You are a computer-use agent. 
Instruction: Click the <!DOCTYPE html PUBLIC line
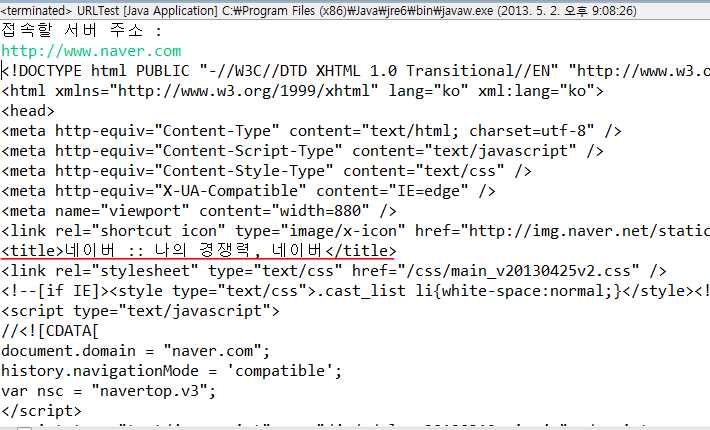click(355, 71)
